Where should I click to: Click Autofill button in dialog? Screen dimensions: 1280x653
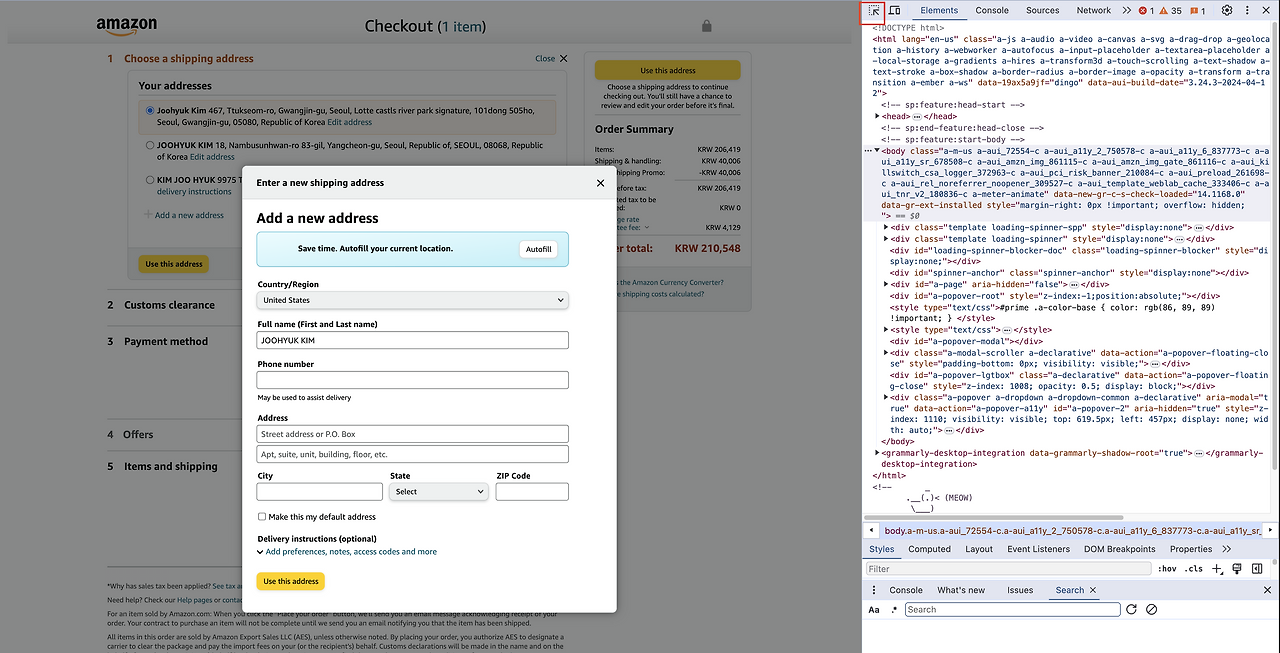tap(539, 249)
